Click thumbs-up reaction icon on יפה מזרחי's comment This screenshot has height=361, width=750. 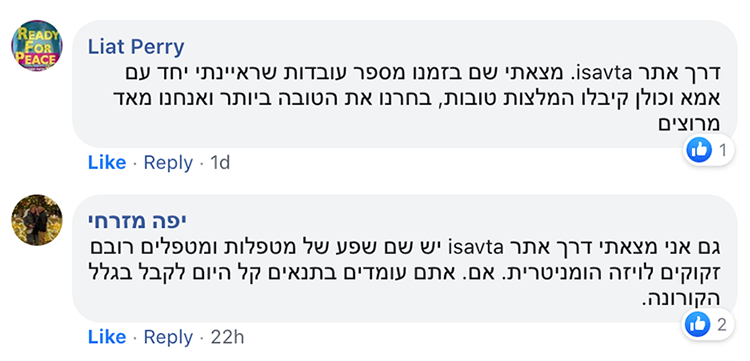[x=698, y=325]
